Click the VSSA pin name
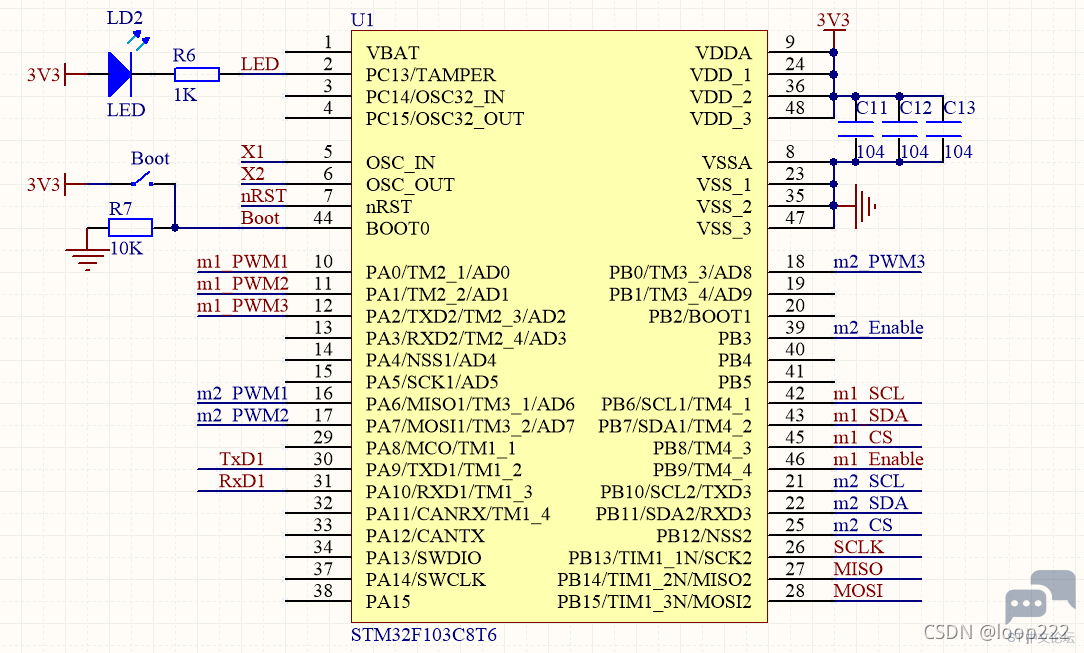Viewport: 1084px width, 653px height. tap(727, 163)
